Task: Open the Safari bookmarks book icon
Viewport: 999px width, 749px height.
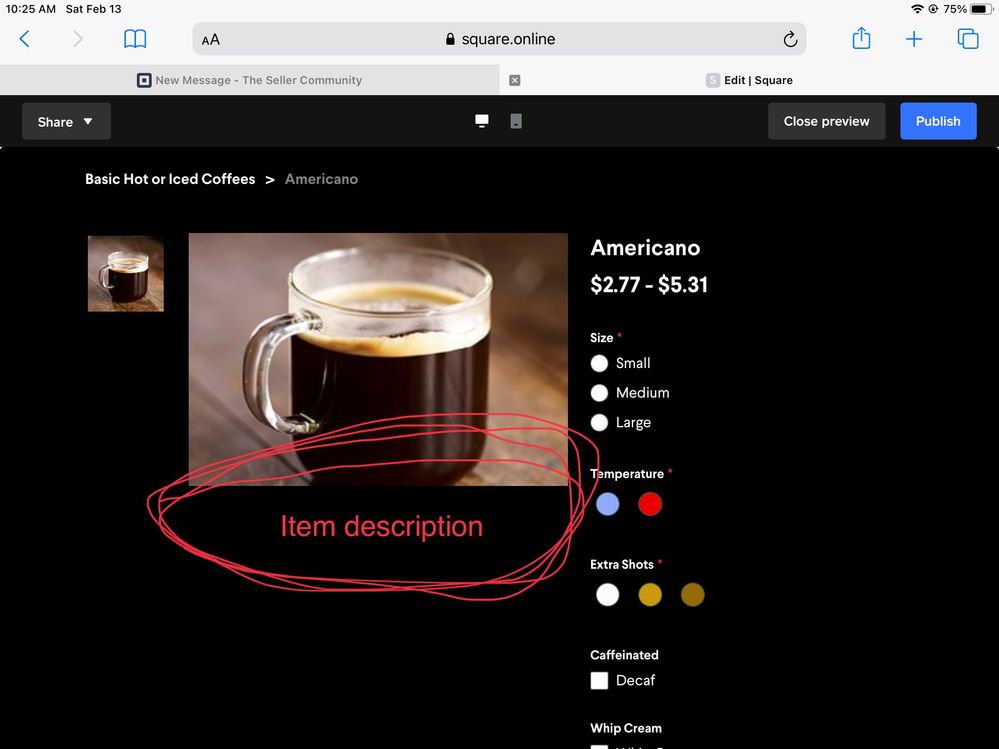Action: coord(135,39)
